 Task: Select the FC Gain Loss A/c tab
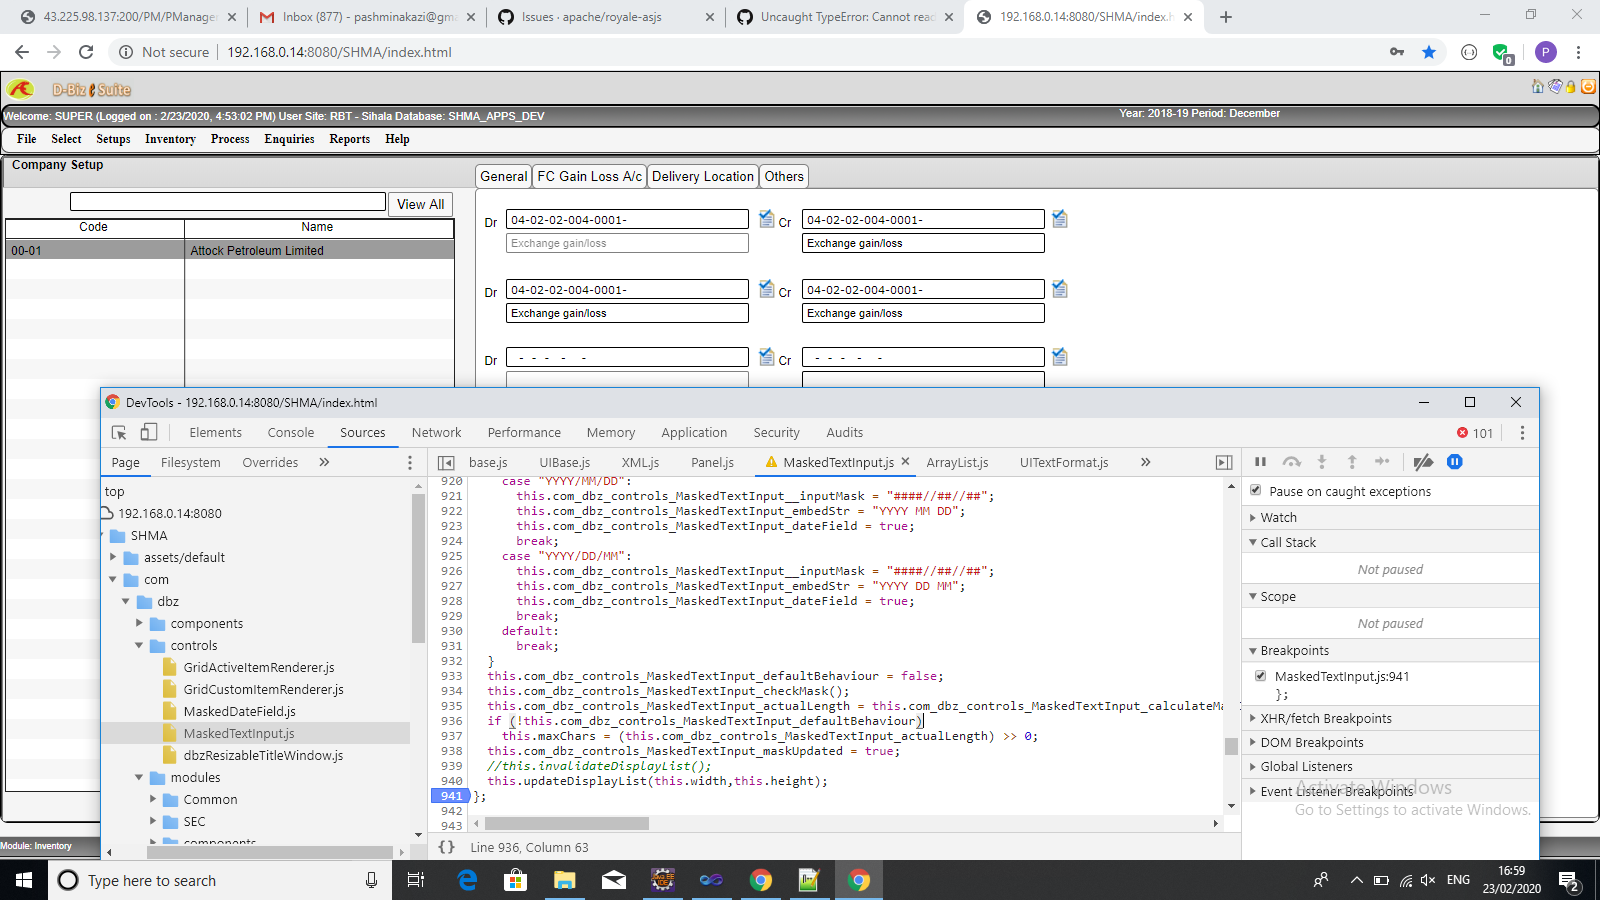tap(590, 176)
